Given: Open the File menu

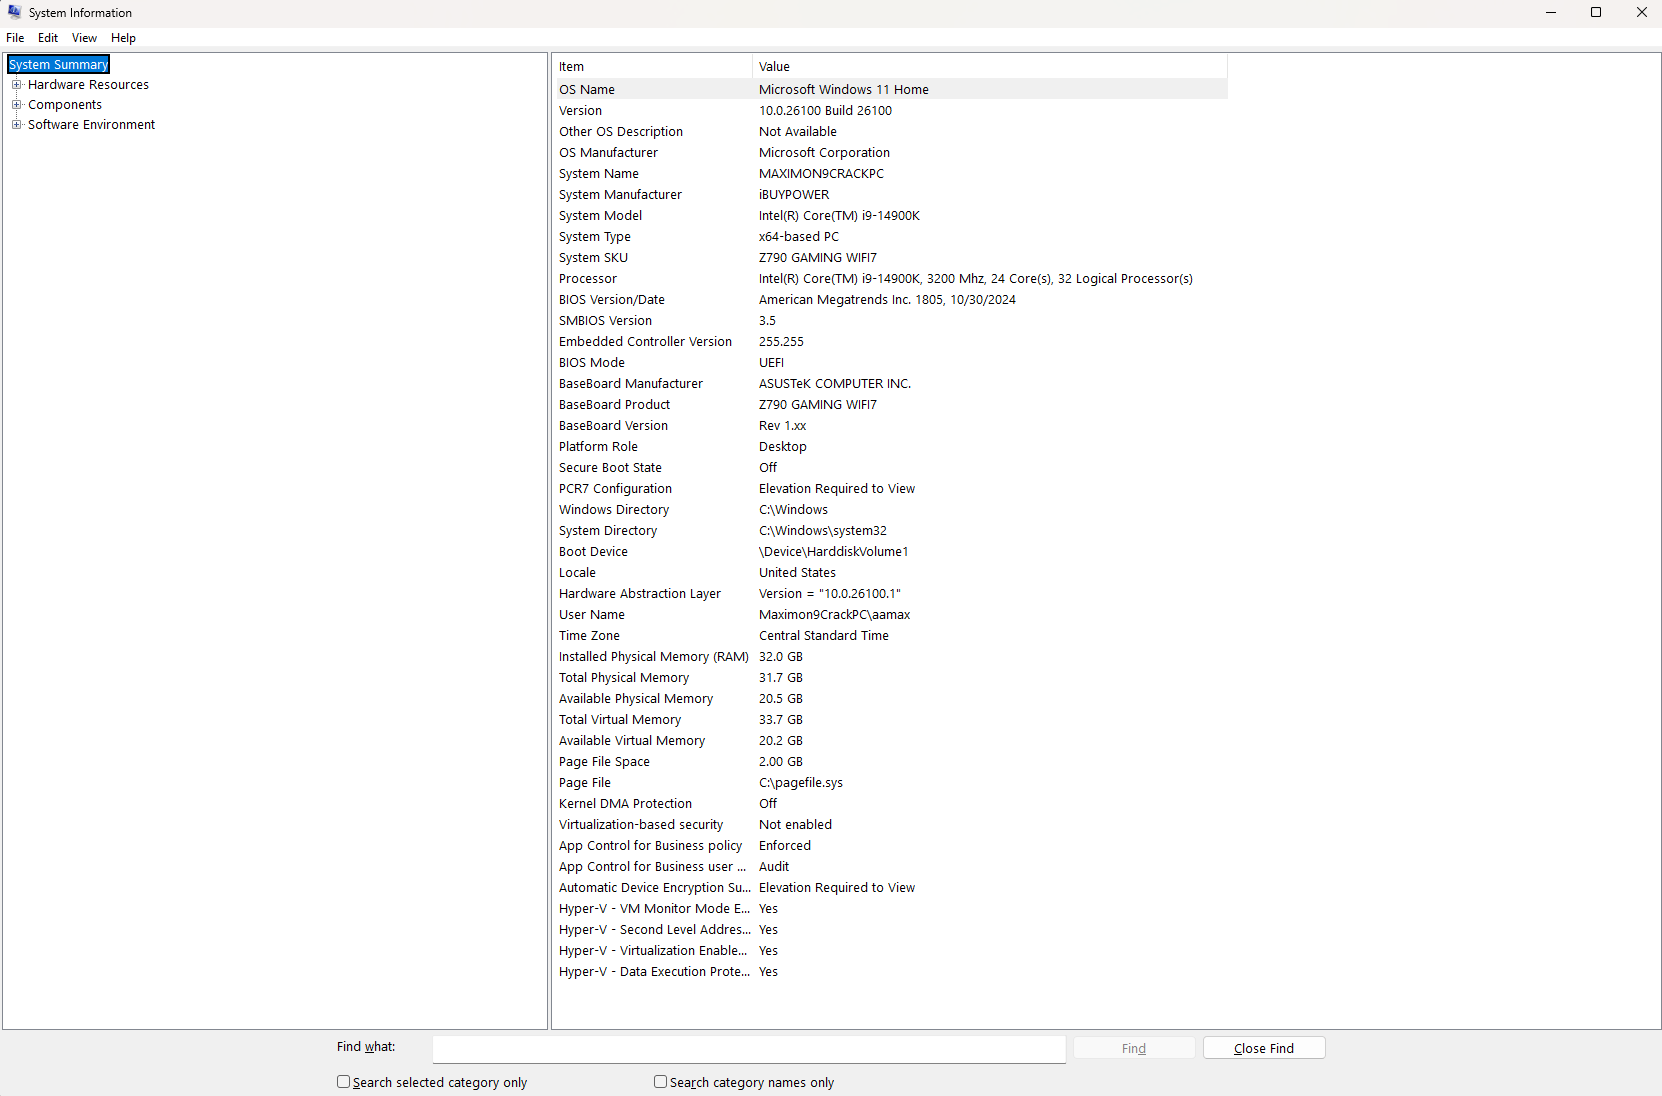Looking at the screenshot, I should (15, 38).
